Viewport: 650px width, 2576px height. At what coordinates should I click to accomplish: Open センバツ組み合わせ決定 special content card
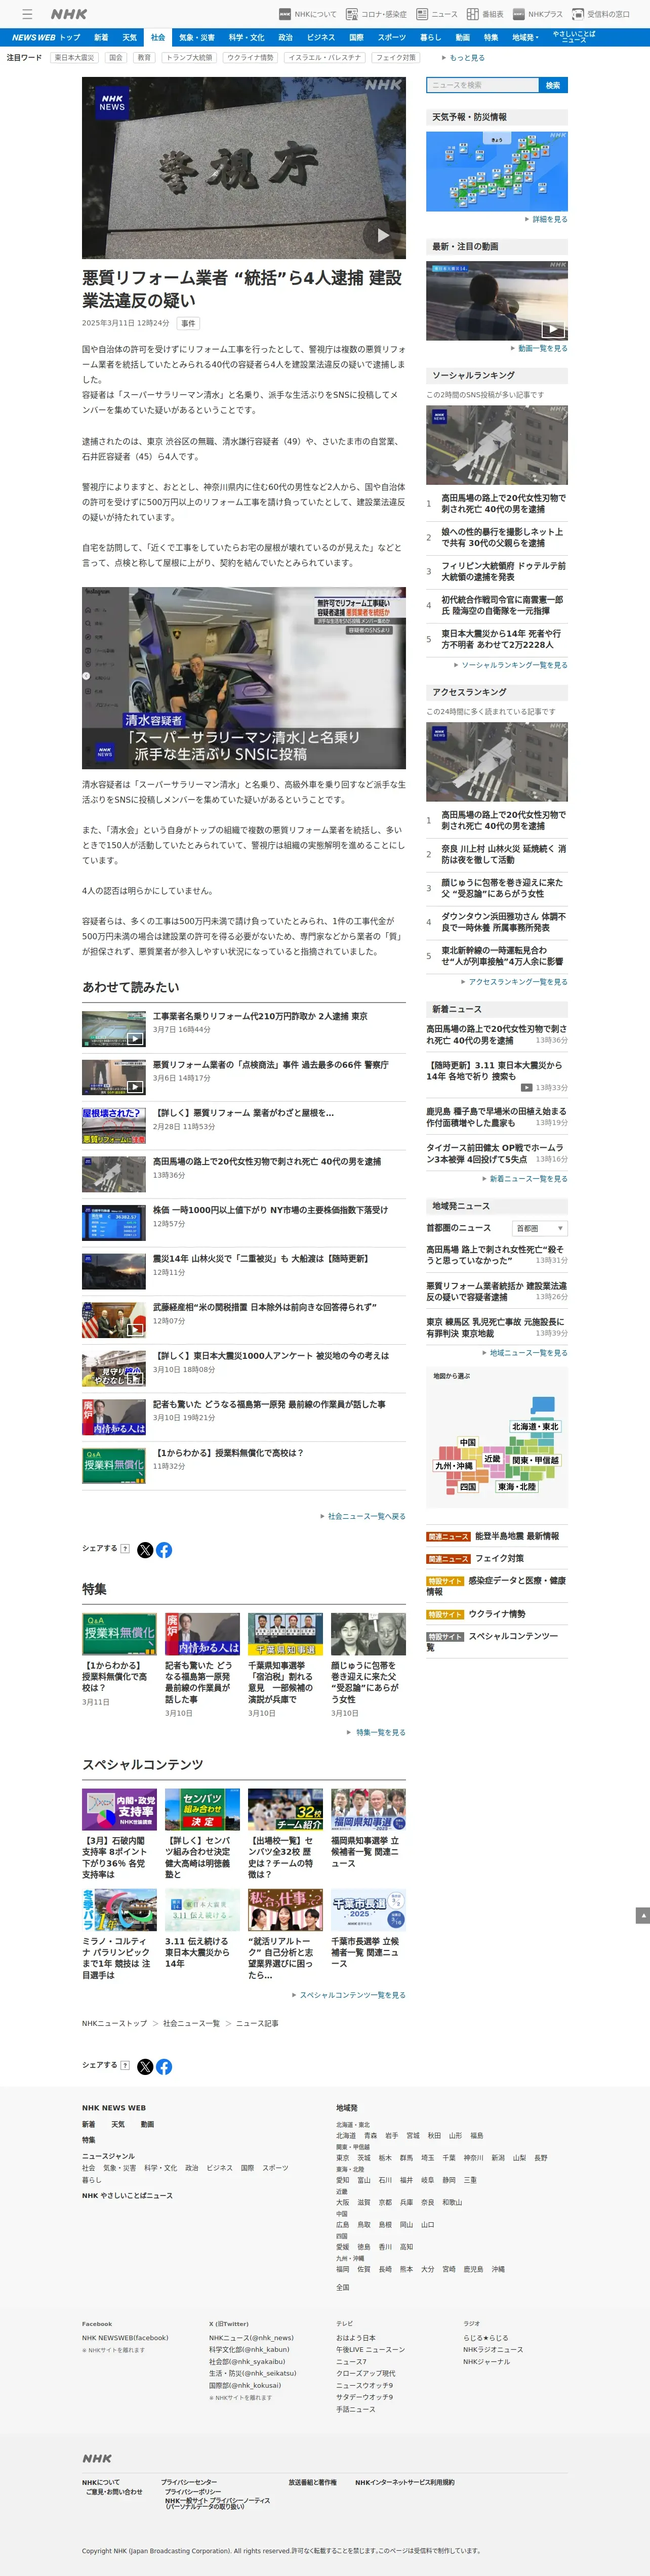click(202, 1834)
